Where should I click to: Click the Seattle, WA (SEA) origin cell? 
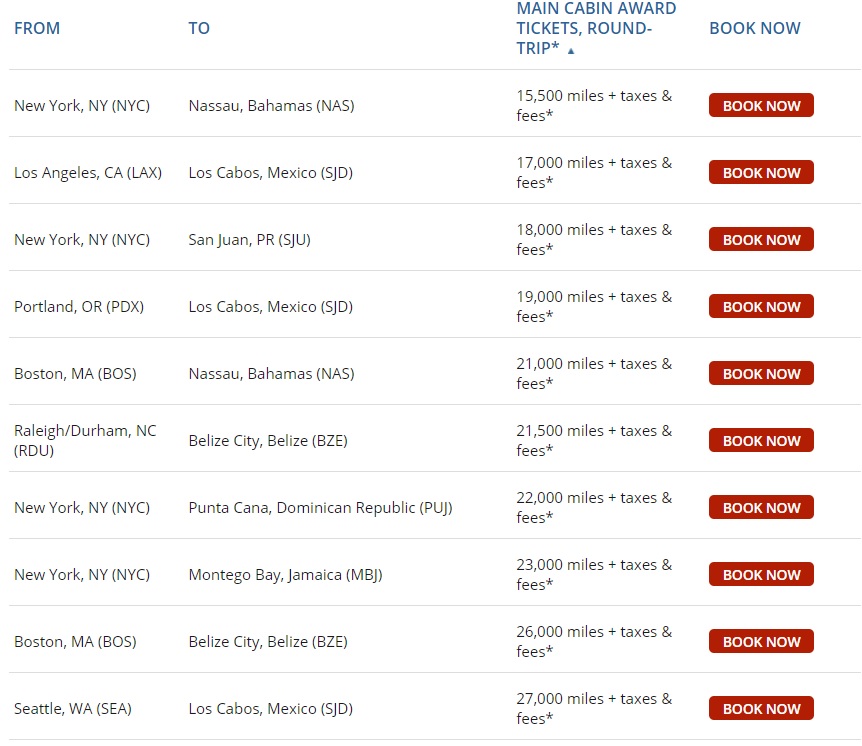72,709
